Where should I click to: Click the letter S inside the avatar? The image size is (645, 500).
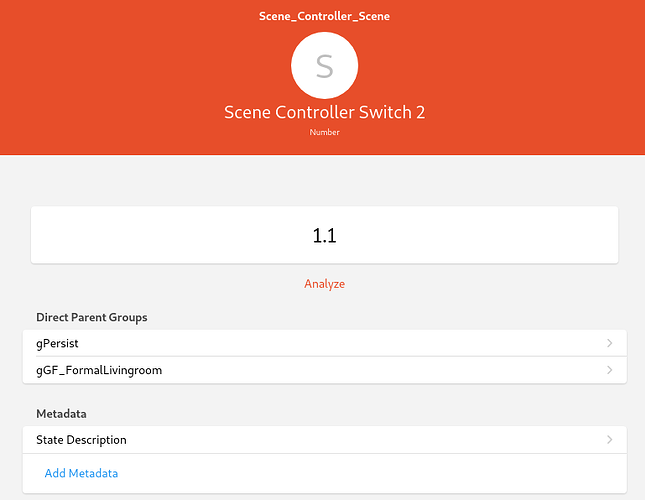(x=324, y=66)
